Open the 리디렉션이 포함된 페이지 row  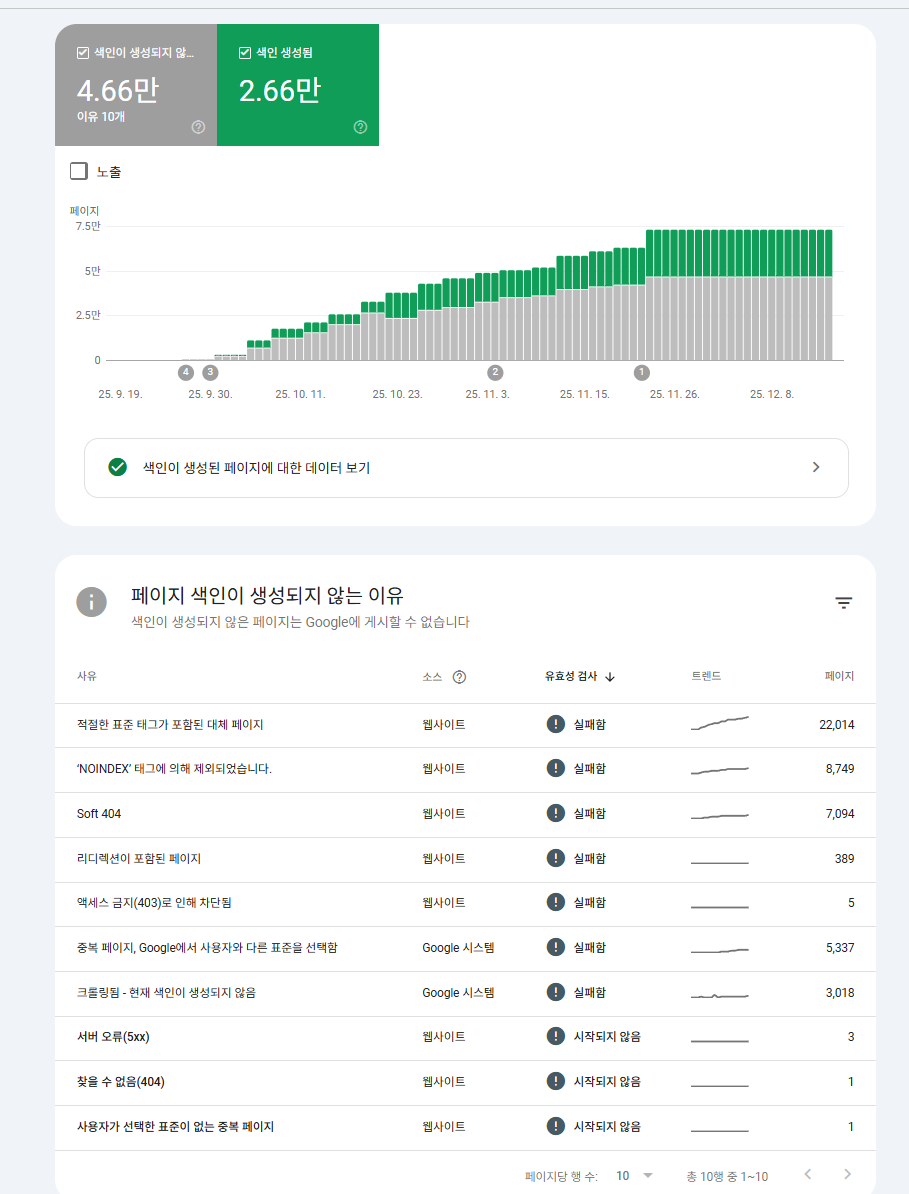(x=139, y=859)
